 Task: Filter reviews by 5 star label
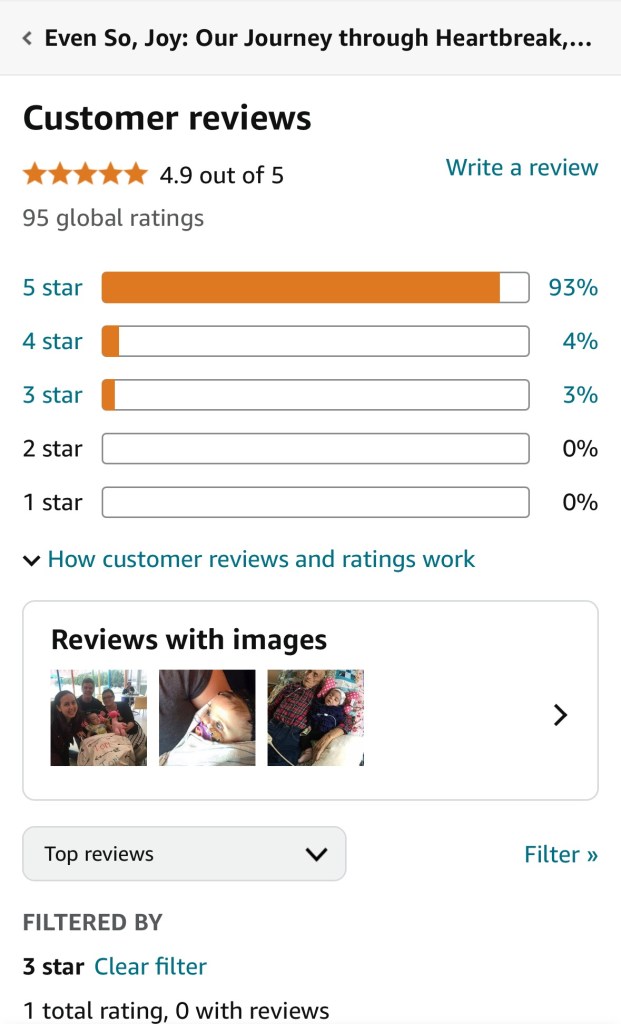[x=52, y=288]
